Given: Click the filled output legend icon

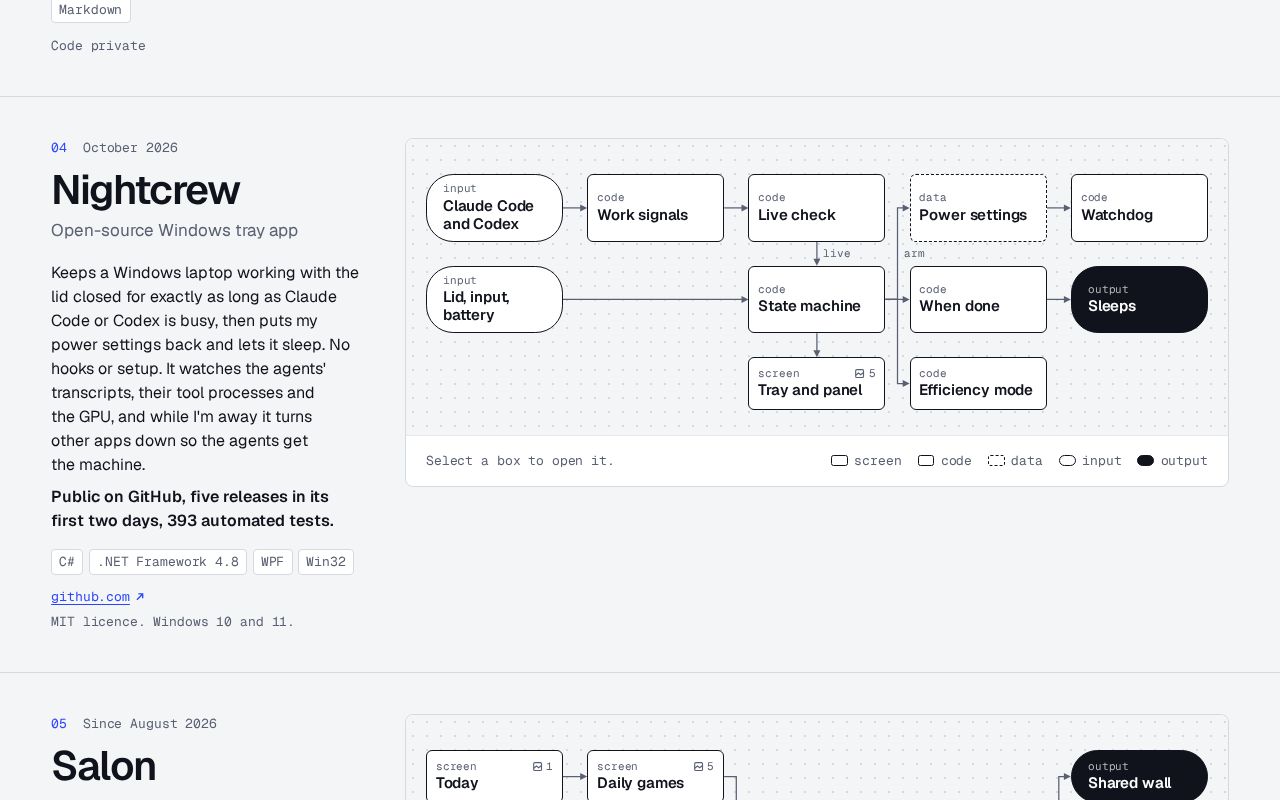Looking at the screenshot, I should pos(1145,461).
